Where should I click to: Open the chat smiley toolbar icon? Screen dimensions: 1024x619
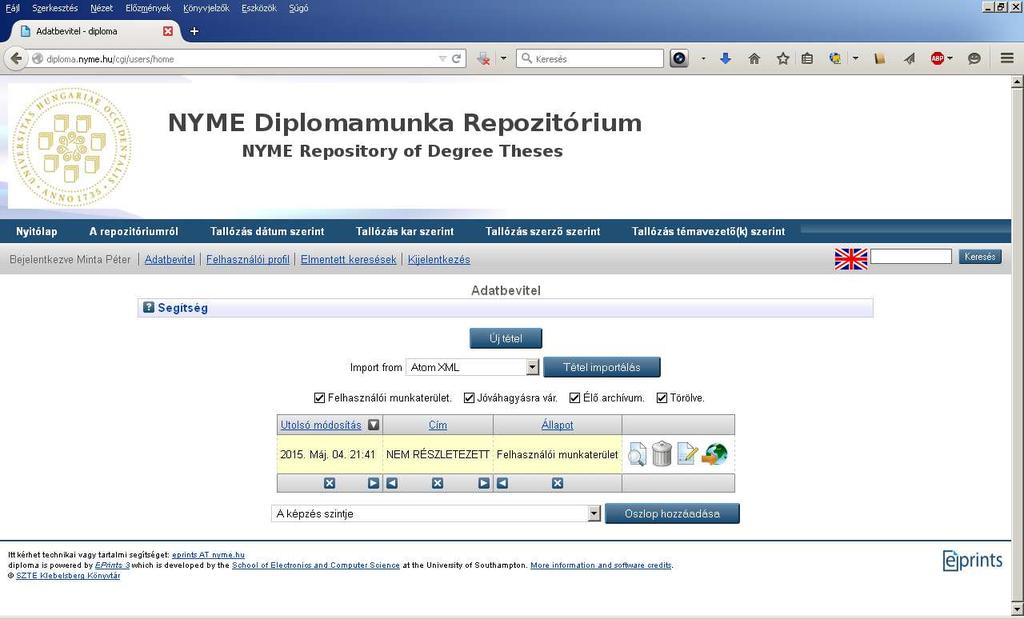974,59
